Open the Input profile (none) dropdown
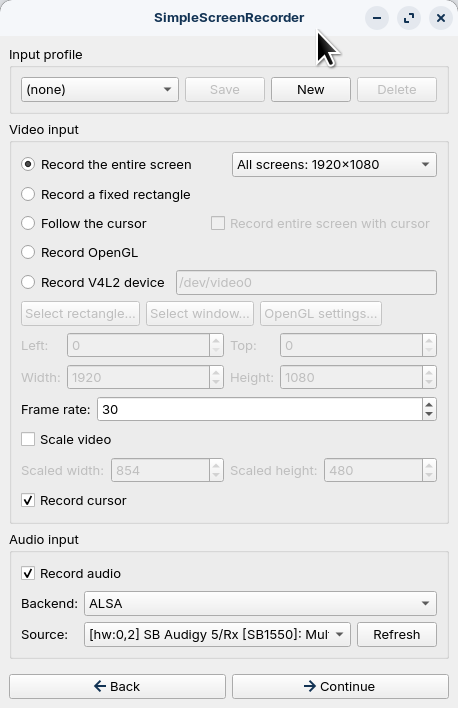This screenshot has width=458, height=708. point(100,89)
